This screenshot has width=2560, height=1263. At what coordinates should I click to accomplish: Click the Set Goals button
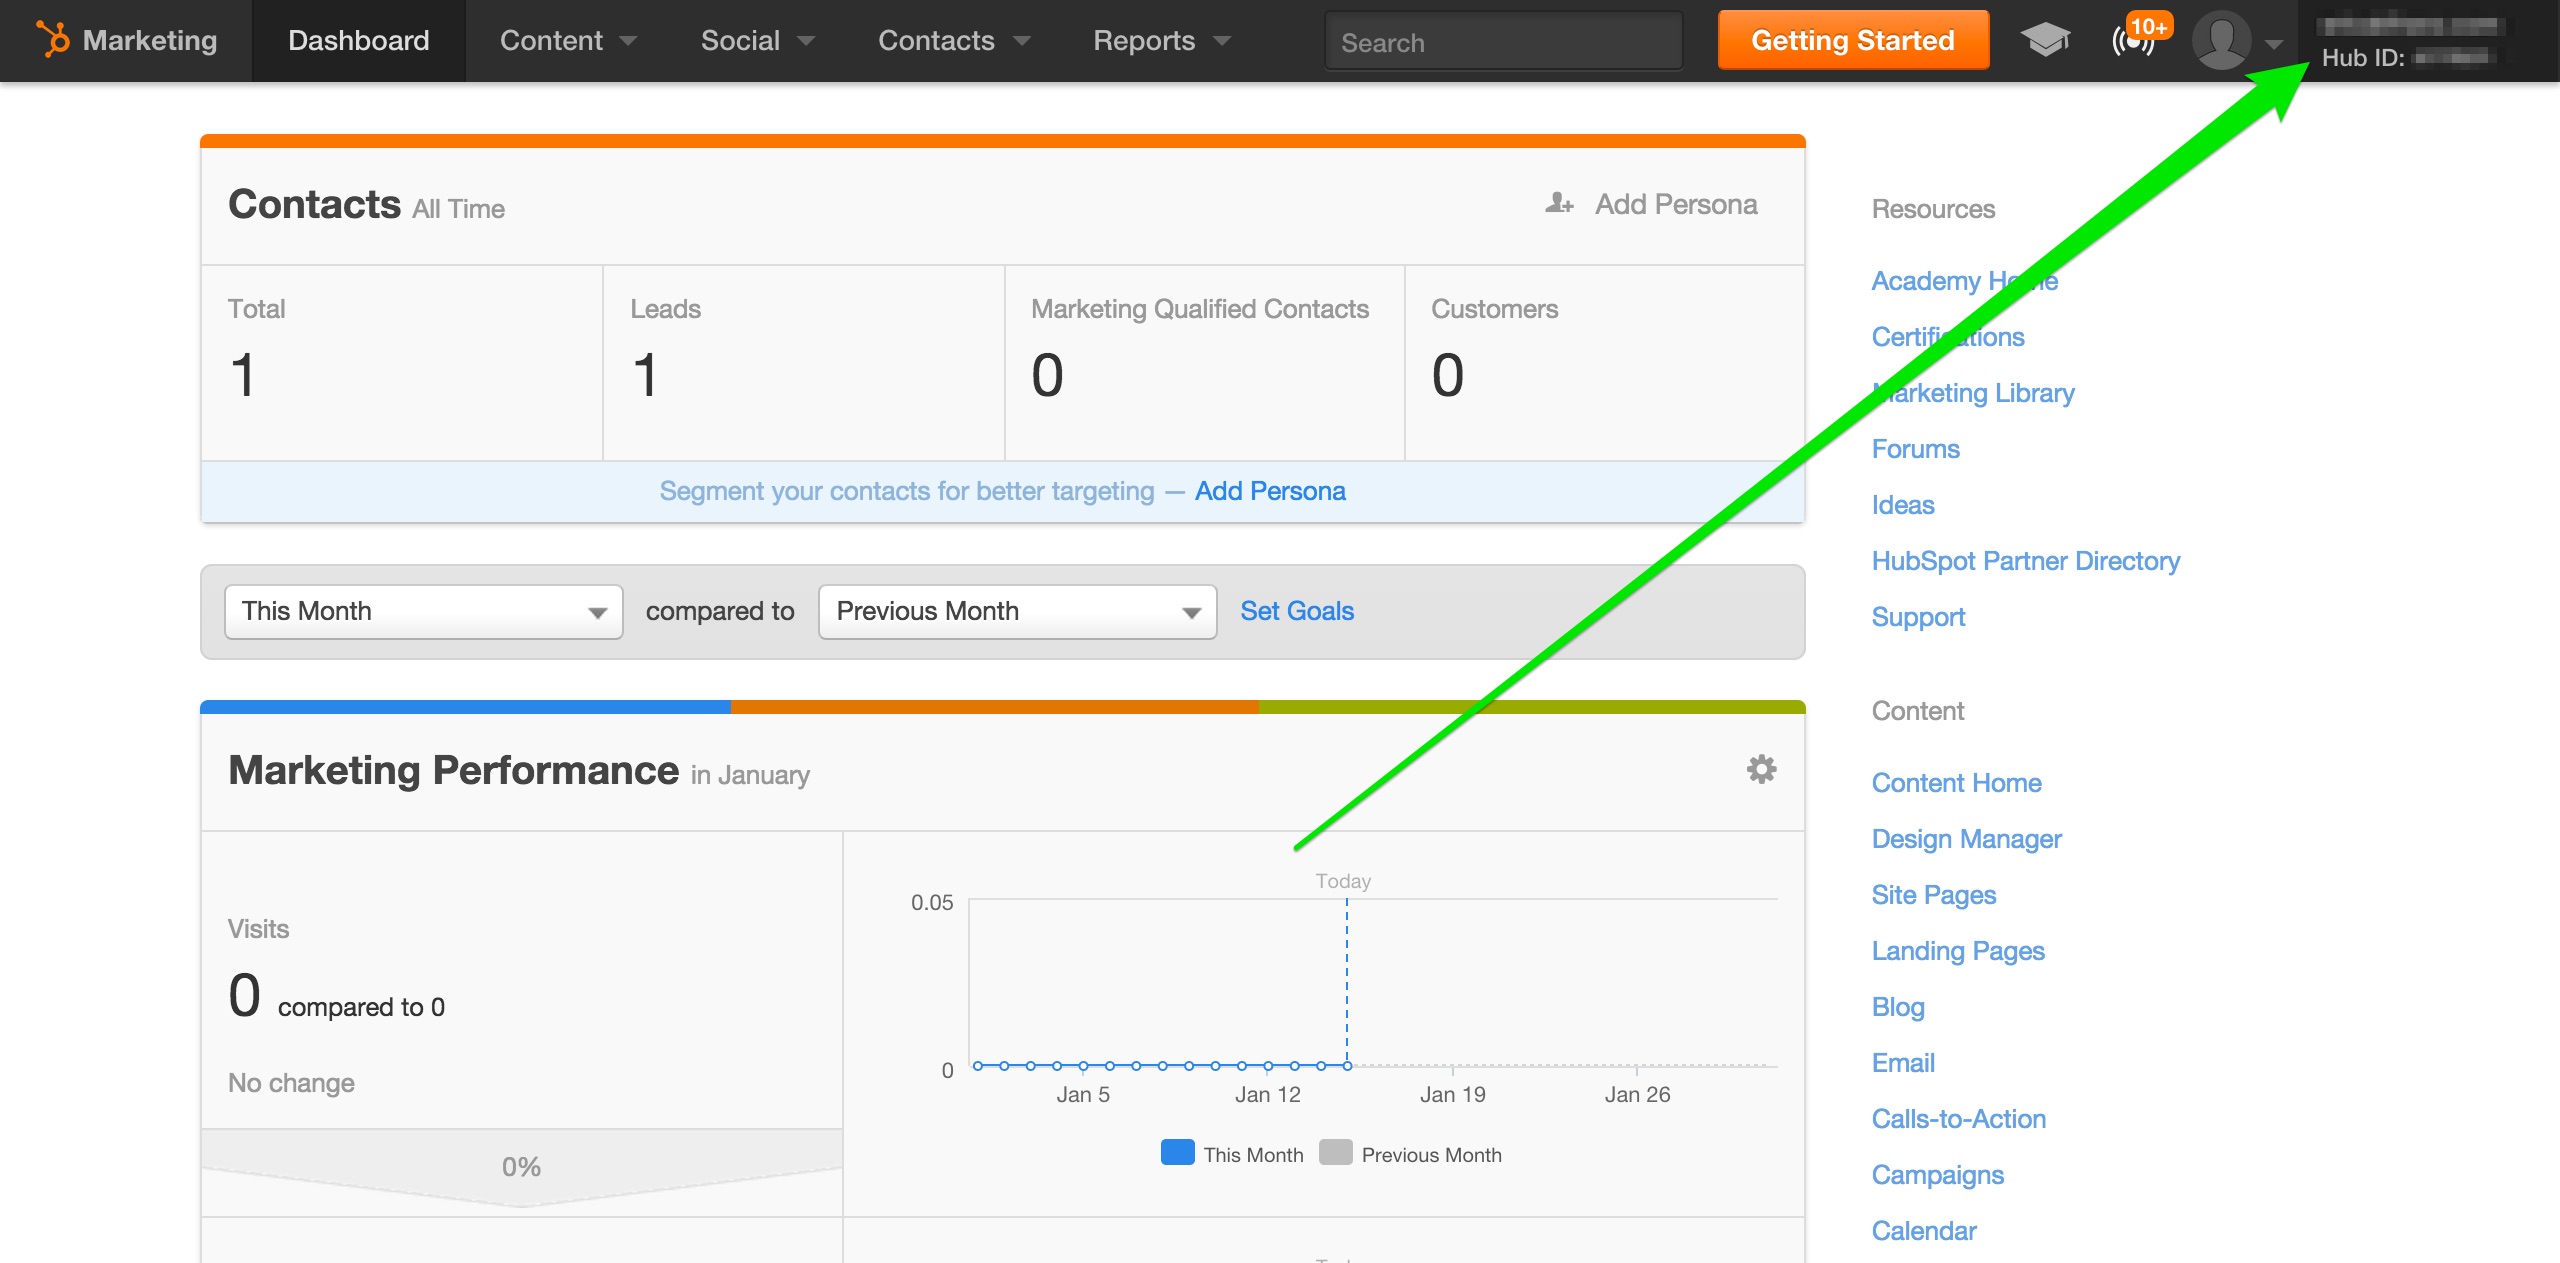point(1297,611)
